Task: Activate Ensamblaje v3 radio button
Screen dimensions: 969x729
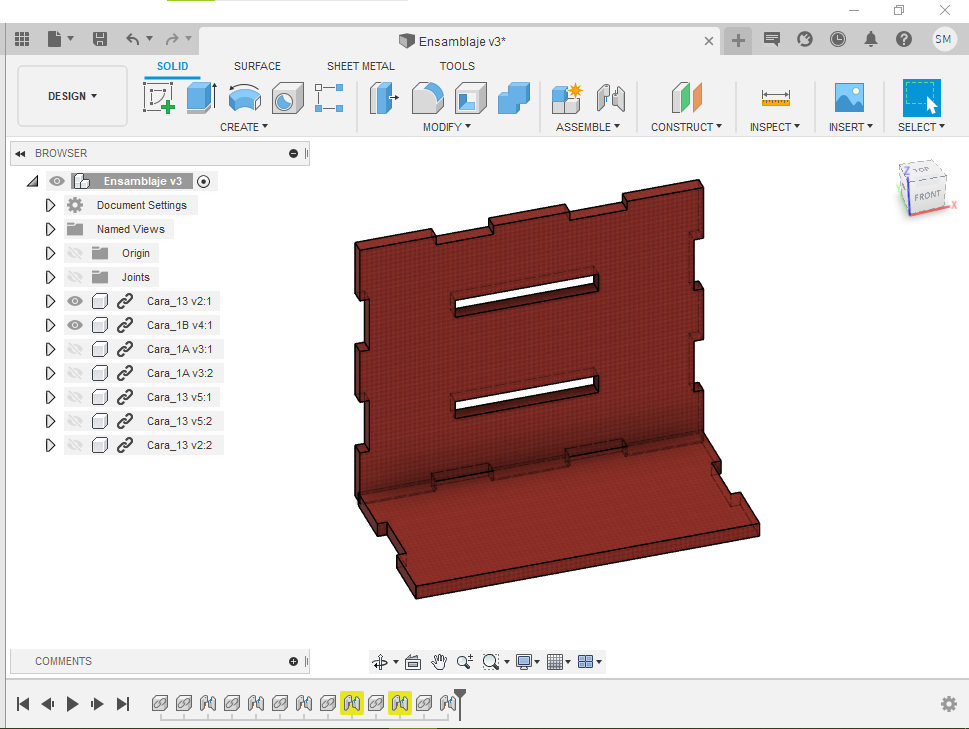Action: [x=203, y=181]
